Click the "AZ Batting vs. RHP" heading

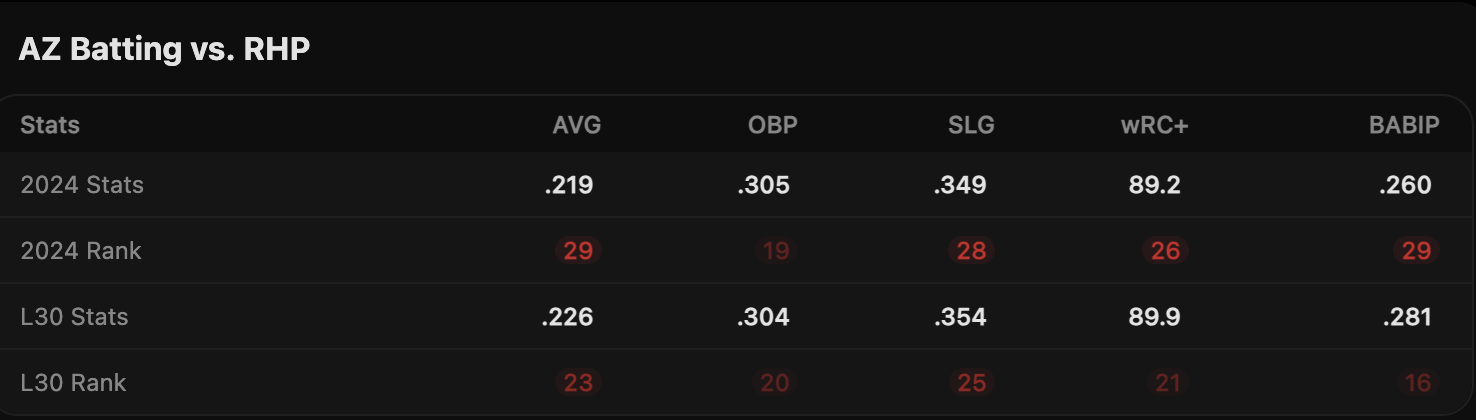164,50
